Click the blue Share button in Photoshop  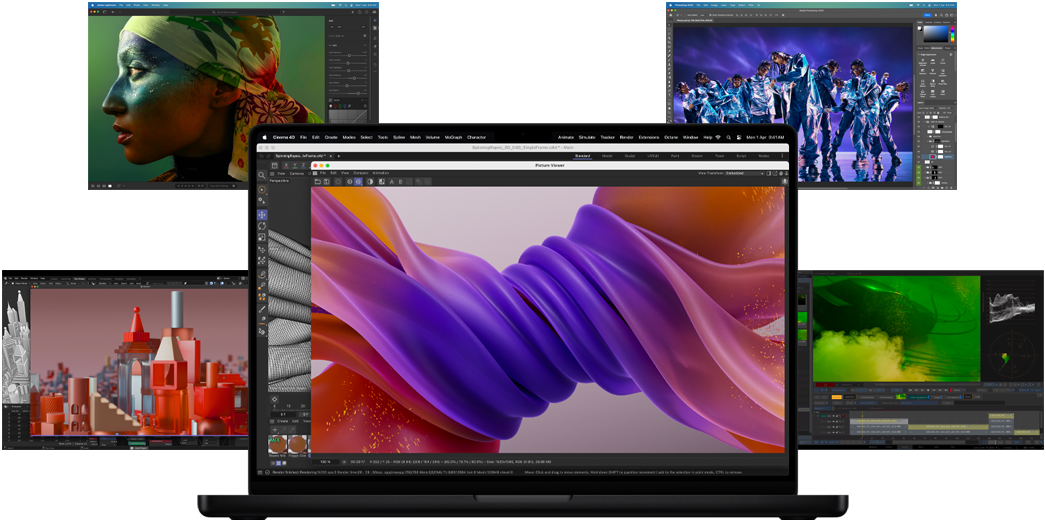click(927, 15)
